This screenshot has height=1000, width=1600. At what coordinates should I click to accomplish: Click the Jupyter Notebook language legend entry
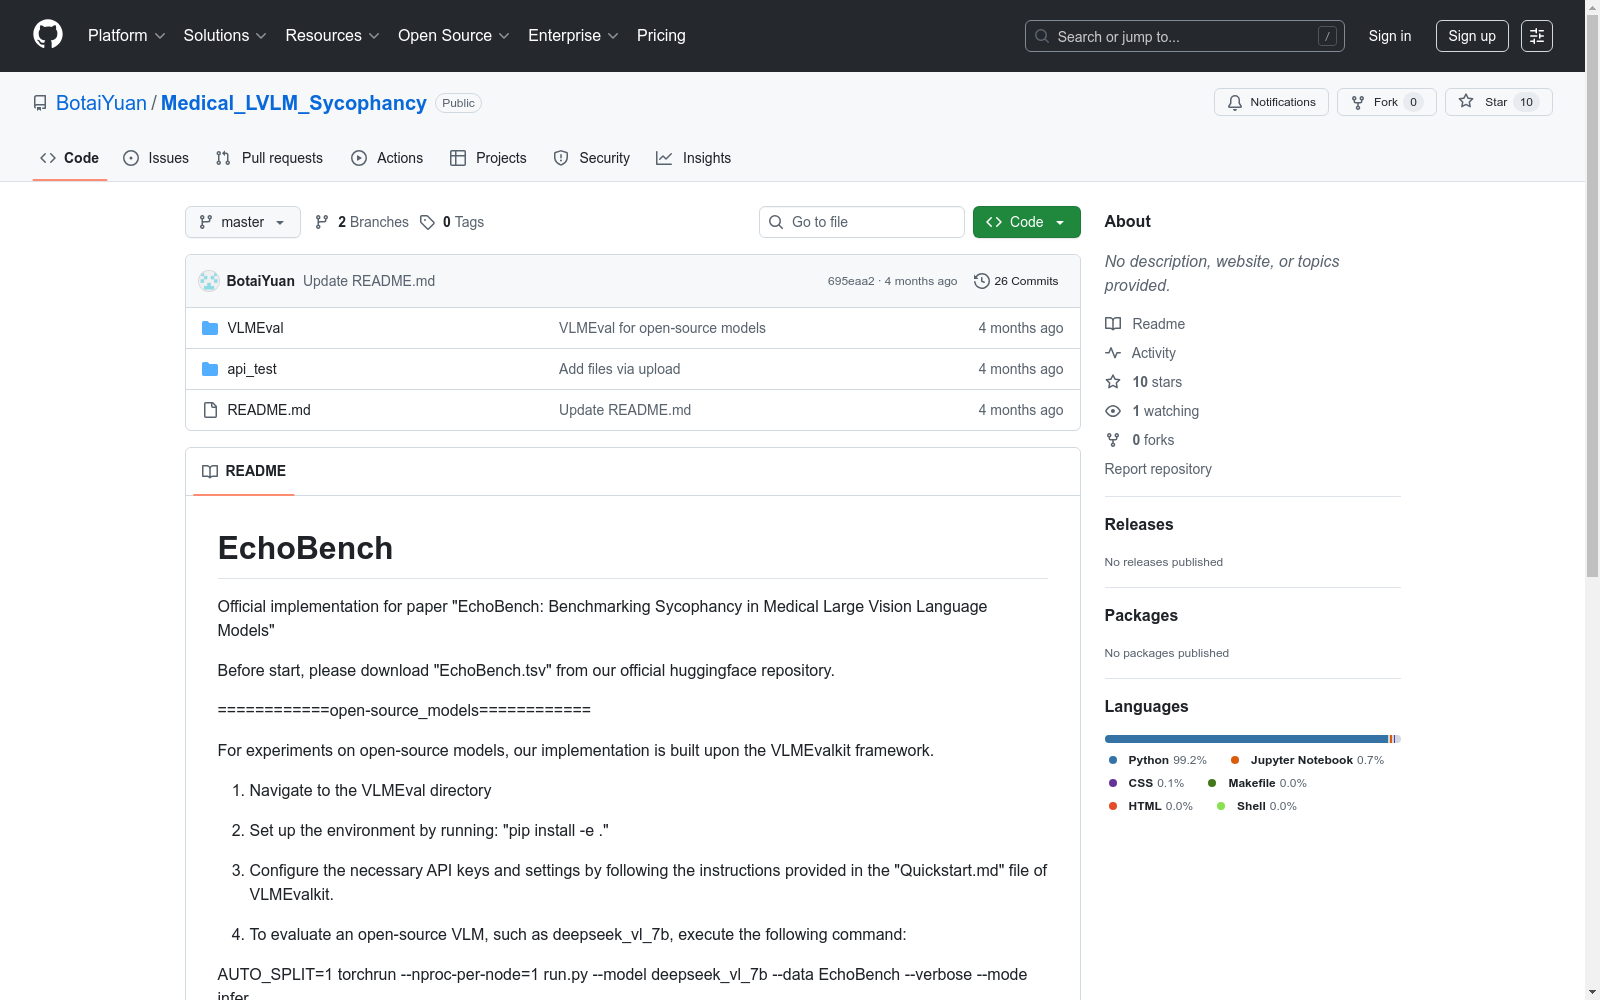(x=1307, y=760)
